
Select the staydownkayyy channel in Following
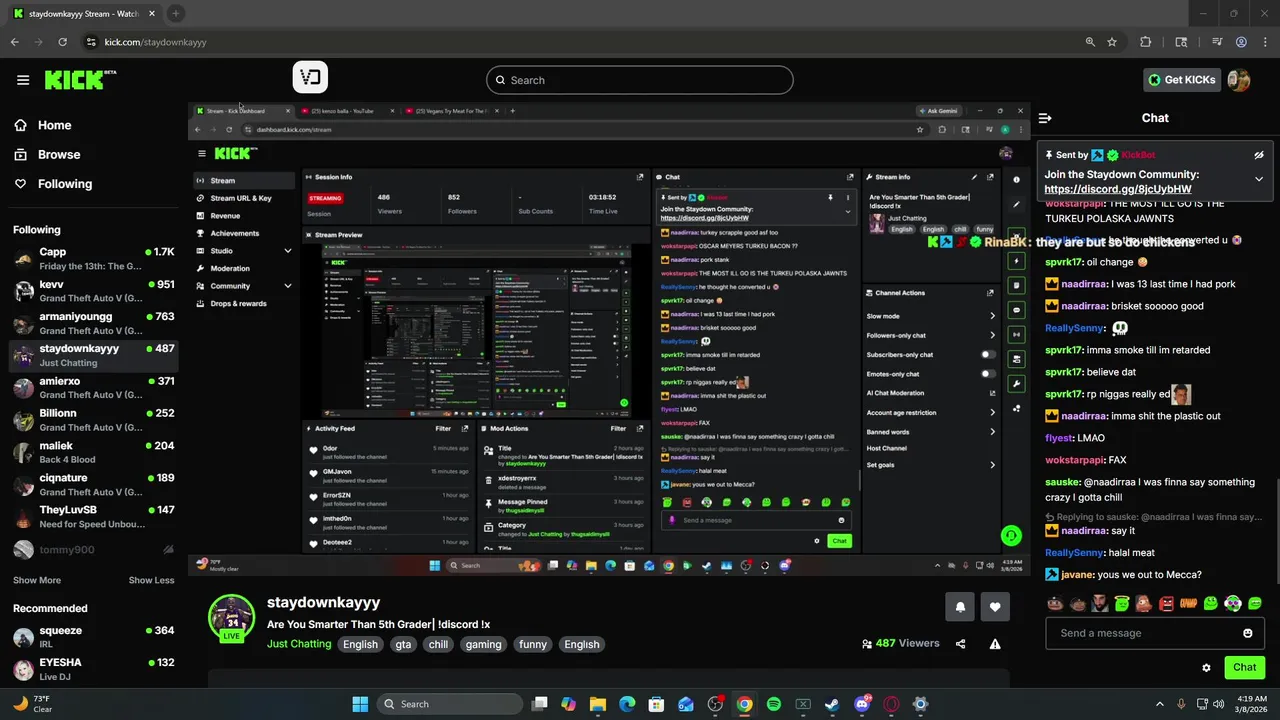click(94, 355)
